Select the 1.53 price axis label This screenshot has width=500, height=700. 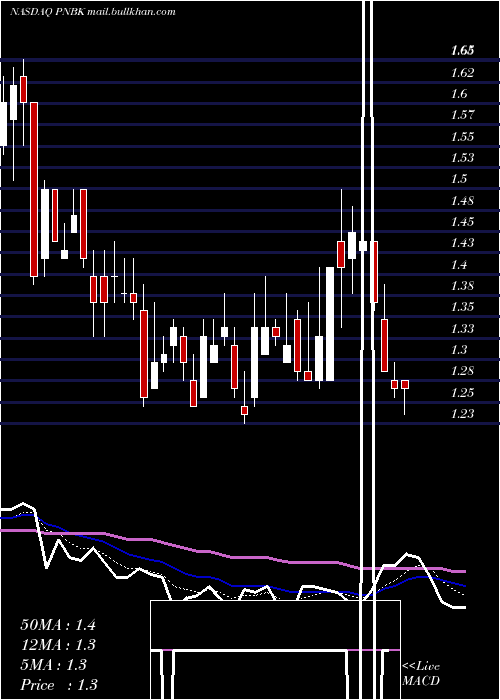(462, 158)
